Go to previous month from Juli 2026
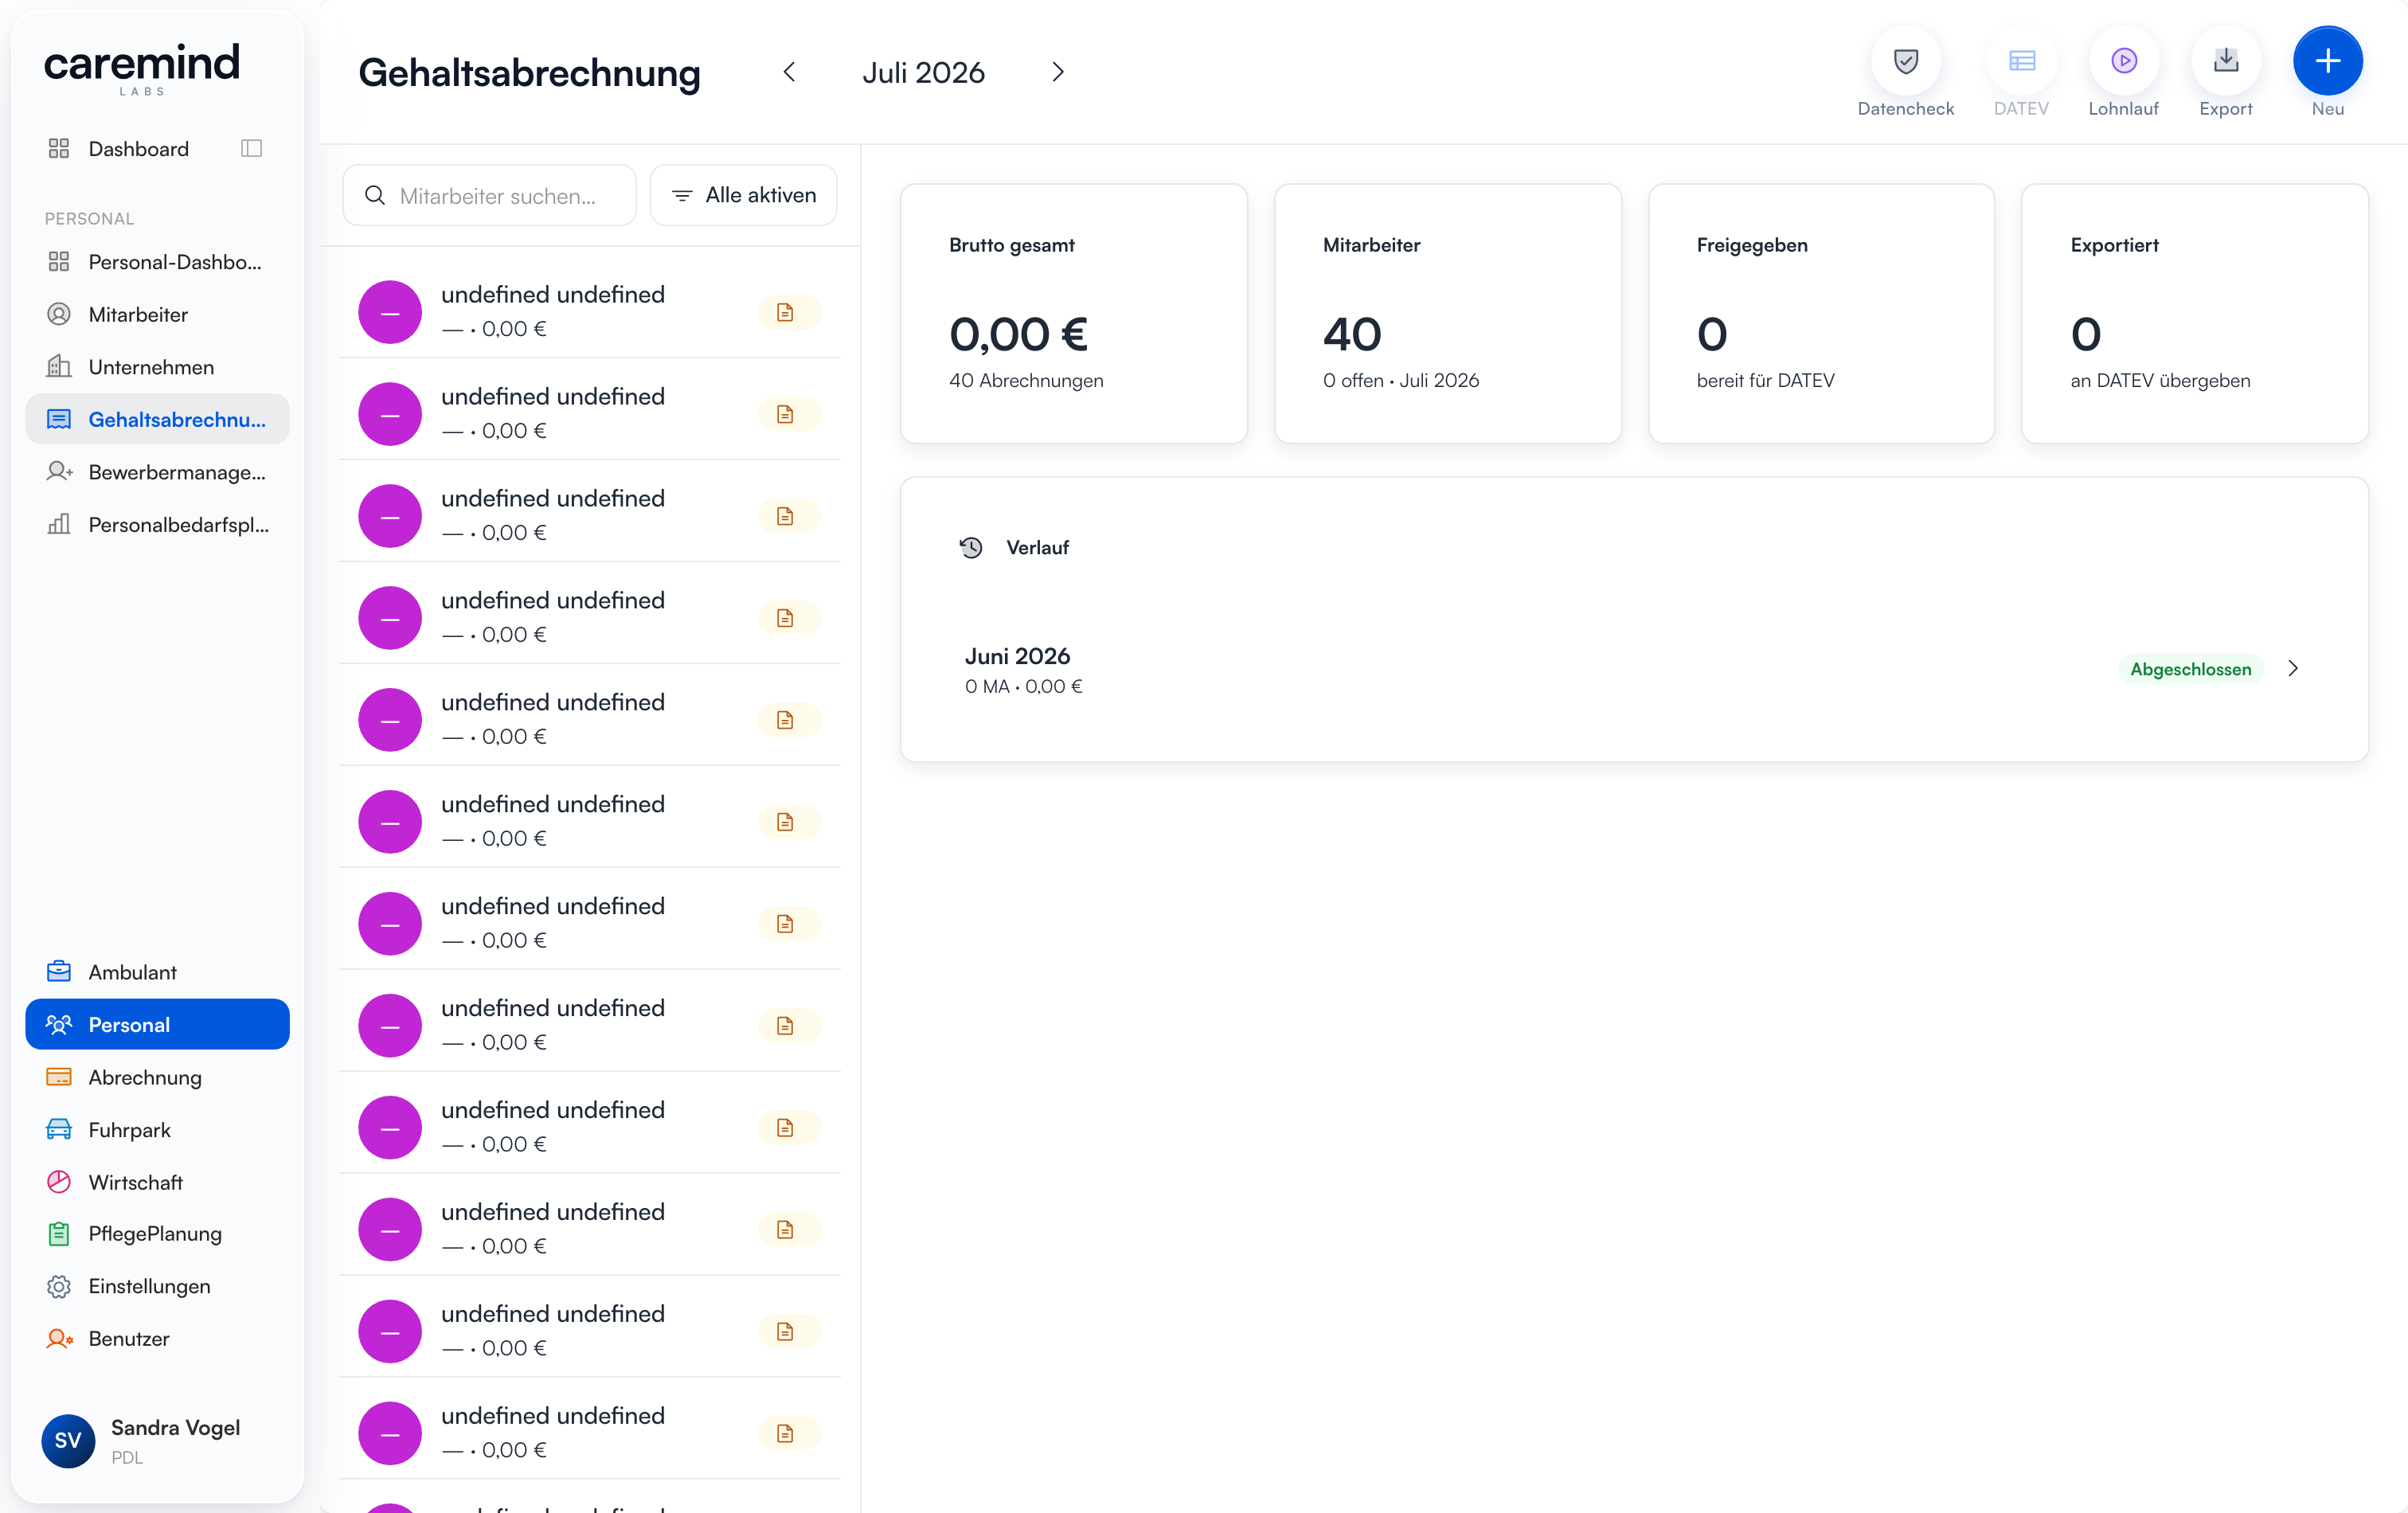This screenshot has height=1513, width=2408. [789, 72]
